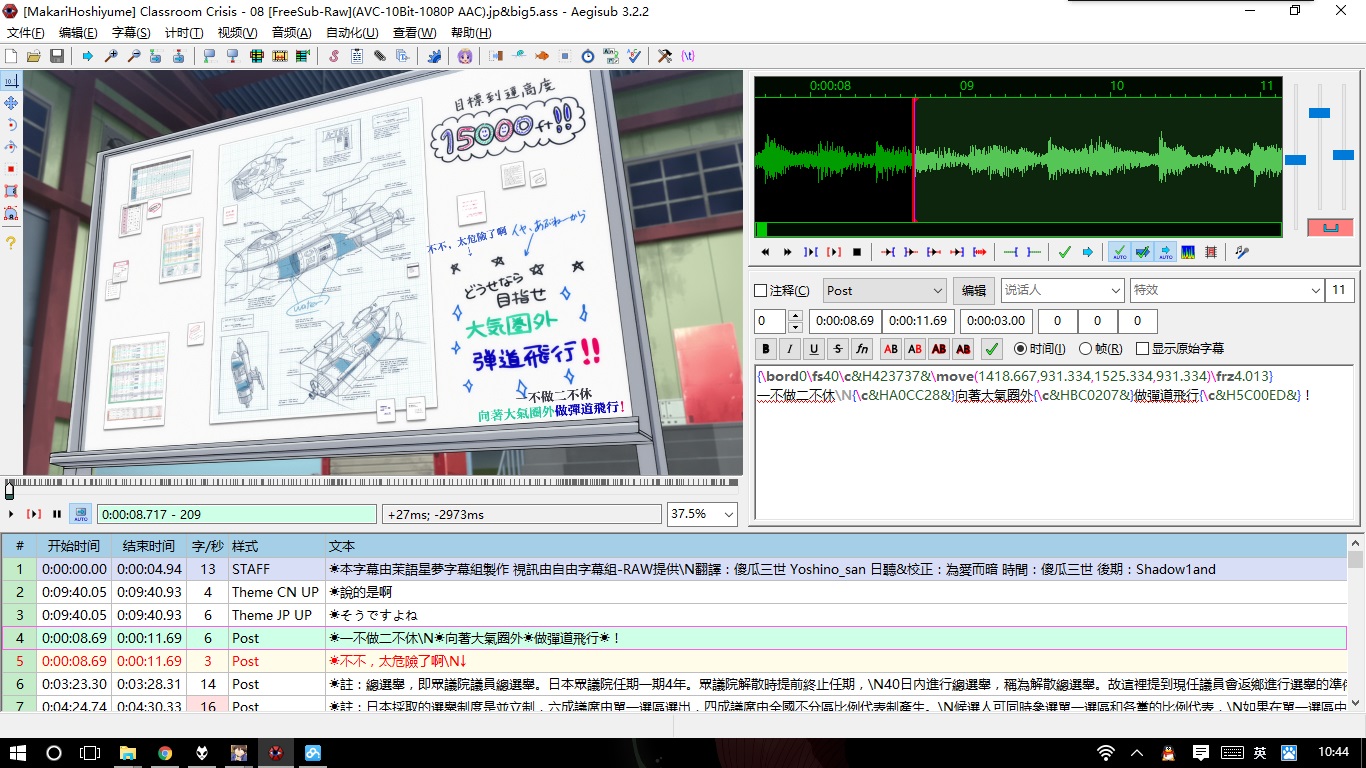The height and width of the screenshot is (768, 1366).
Task: Toggle karaoke mode microphone icon
Action: (x=1242, y=252)
